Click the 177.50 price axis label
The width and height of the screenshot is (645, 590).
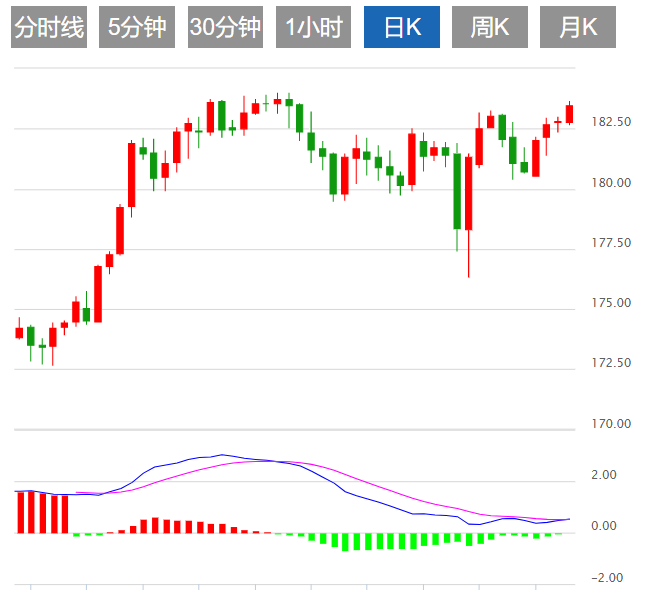(x=611, y=243)
